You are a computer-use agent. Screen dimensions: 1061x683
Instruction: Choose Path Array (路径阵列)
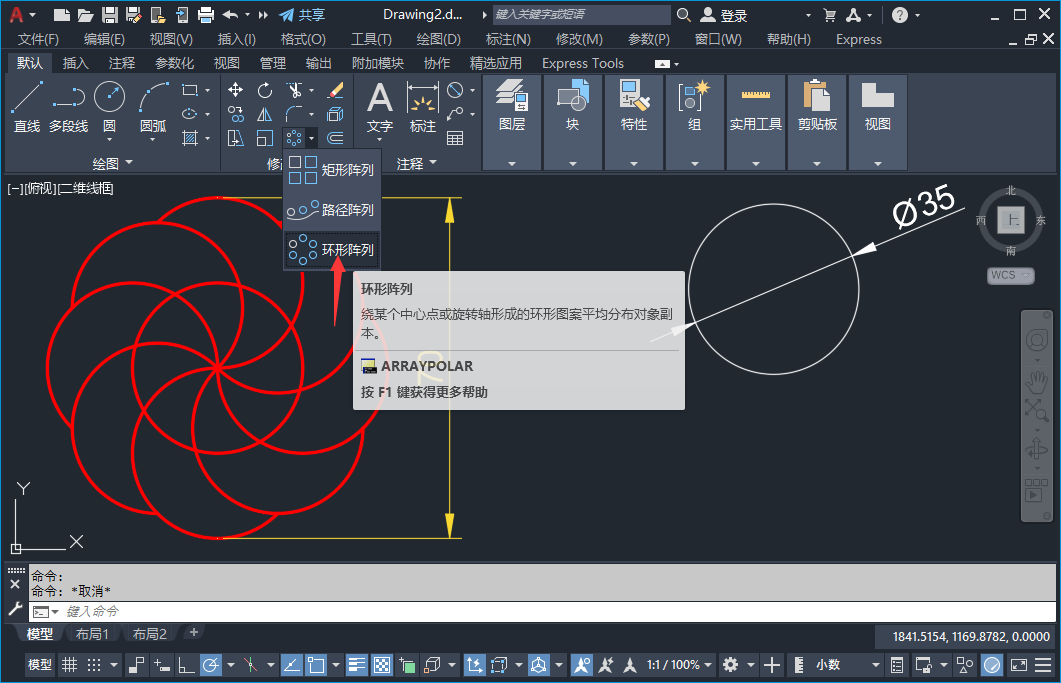click(x=332, y=210)
